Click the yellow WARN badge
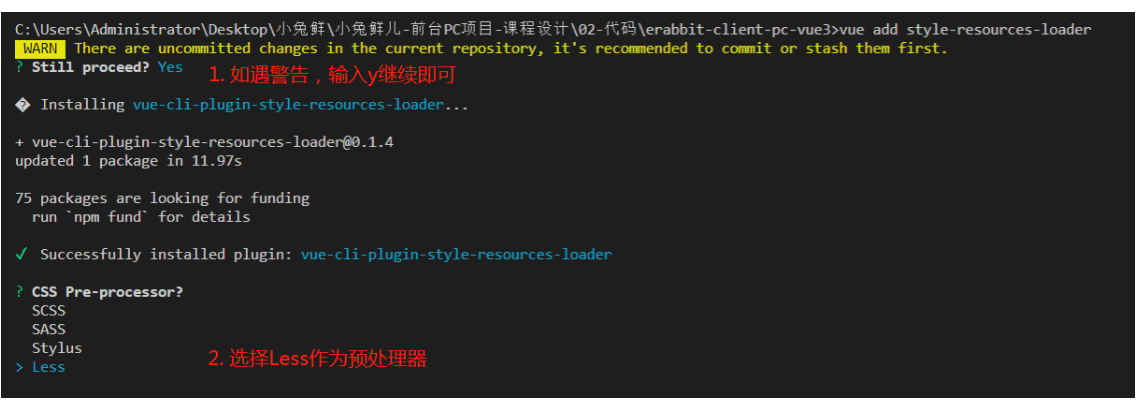Screen dimensions: 1147x410 click(40, 49)
